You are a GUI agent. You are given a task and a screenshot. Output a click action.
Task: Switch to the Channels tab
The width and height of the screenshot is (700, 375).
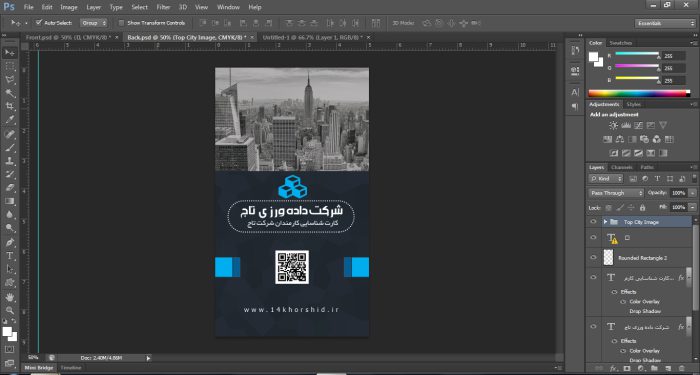(x=621, y=167)
